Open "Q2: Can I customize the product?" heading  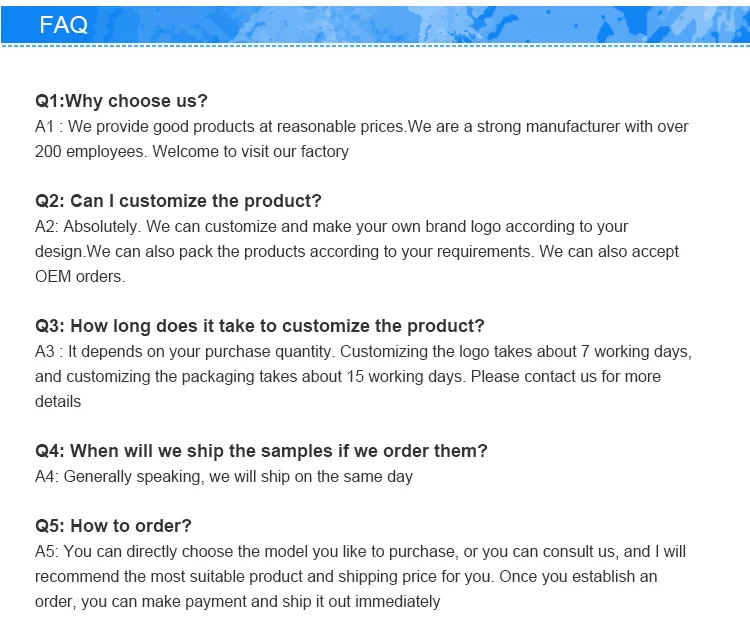pyautogui.click(x=178, y=201)
